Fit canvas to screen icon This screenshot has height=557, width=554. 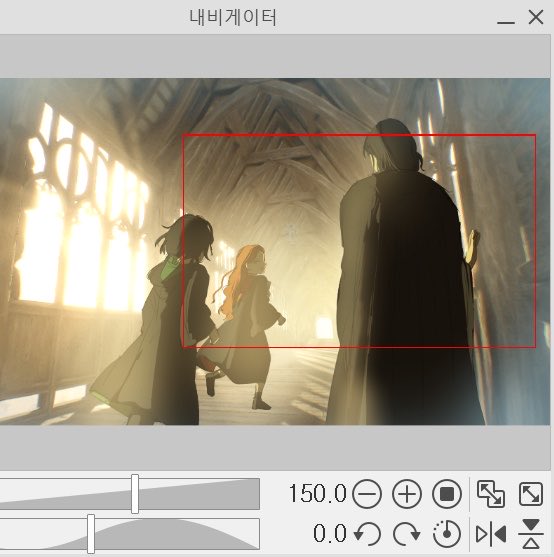(531, 494)
